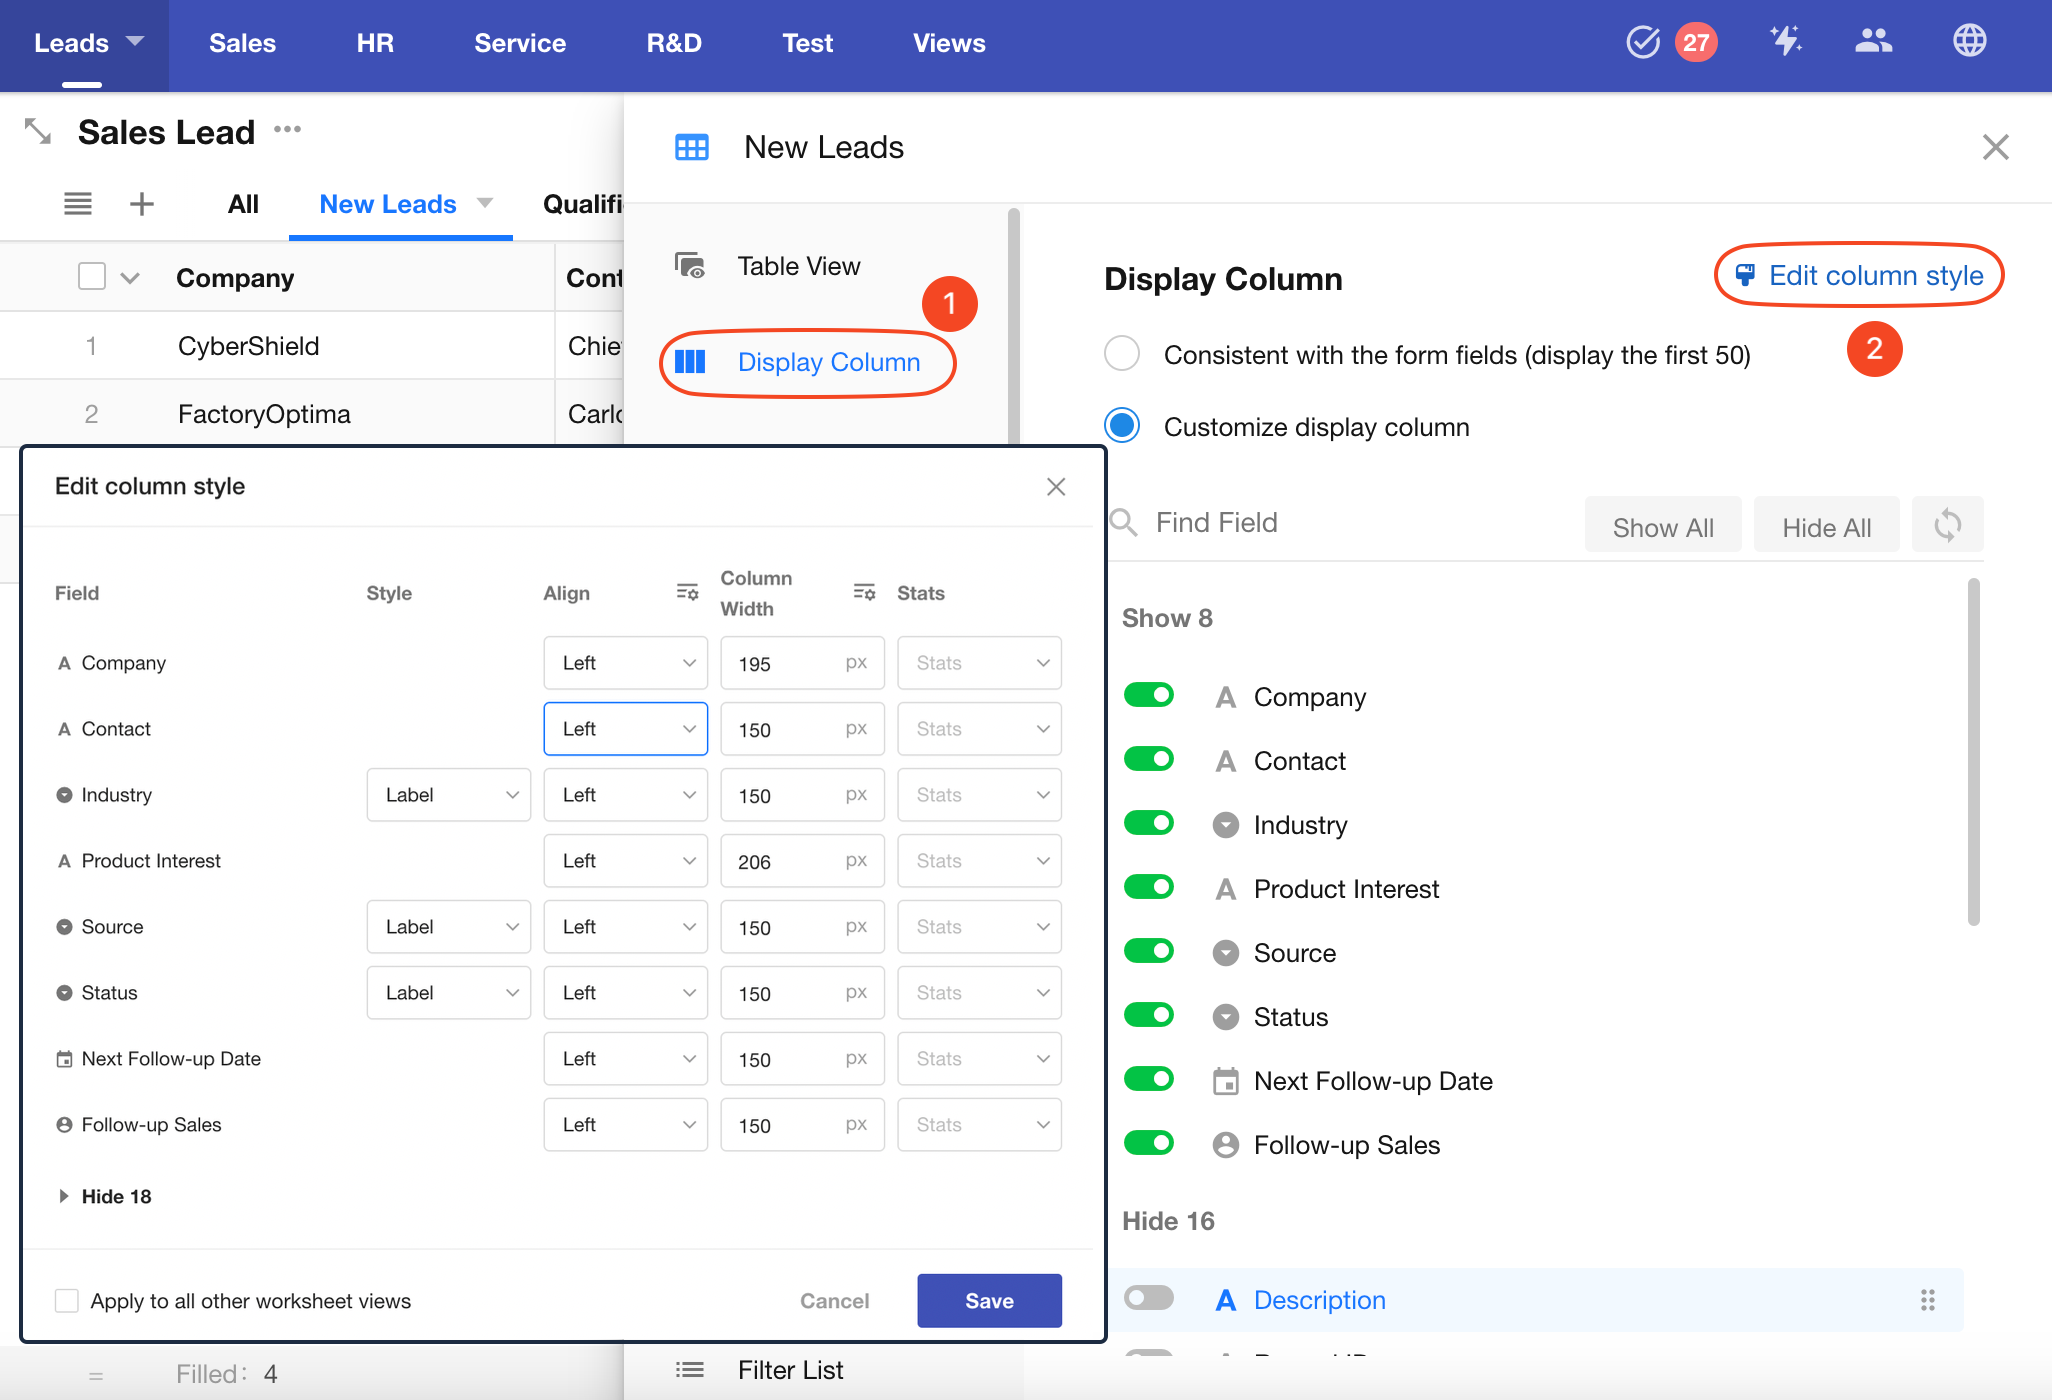Add a new view with plus icon

[x=142, y=204]
